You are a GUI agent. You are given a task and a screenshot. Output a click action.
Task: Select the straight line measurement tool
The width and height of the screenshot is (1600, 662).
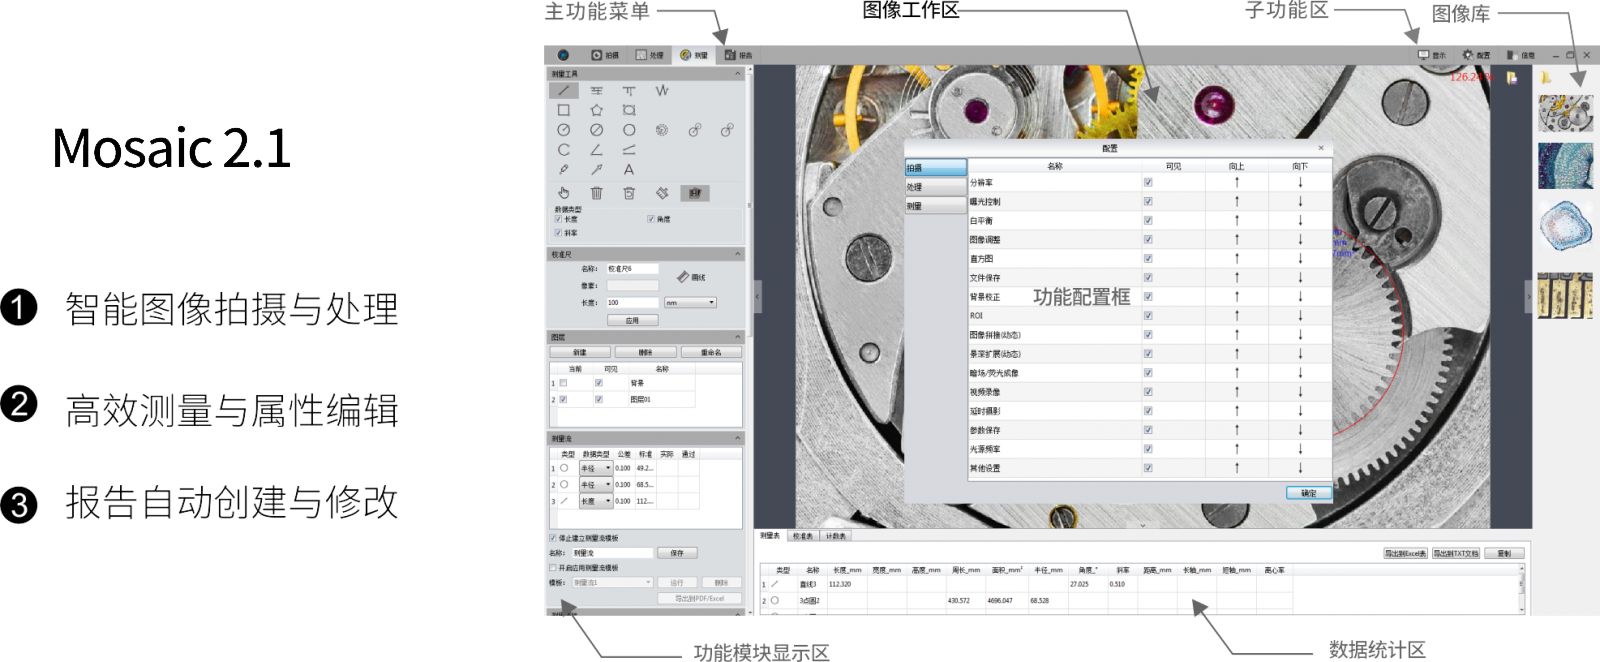point(564,91)
